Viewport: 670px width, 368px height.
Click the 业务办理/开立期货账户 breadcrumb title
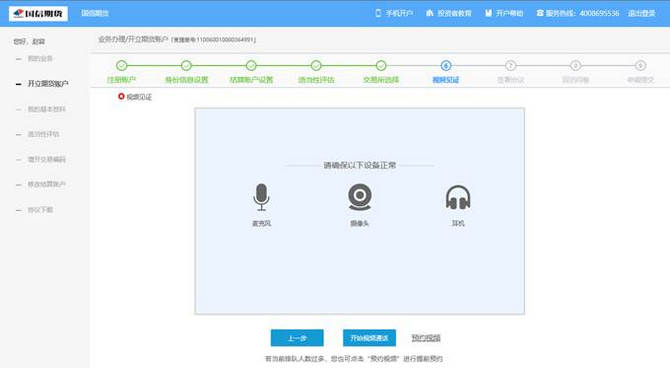(133, 39)
